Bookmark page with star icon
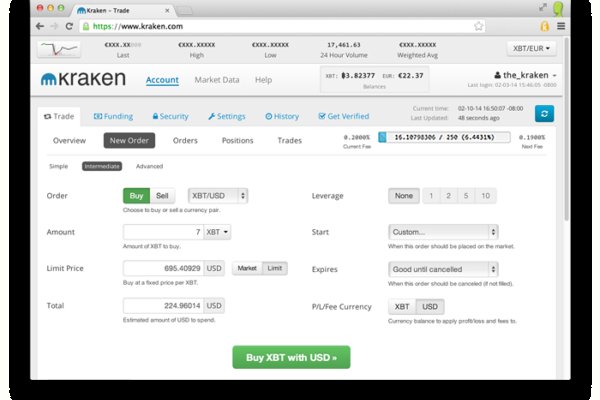The image size is (600, 400). 479,26
